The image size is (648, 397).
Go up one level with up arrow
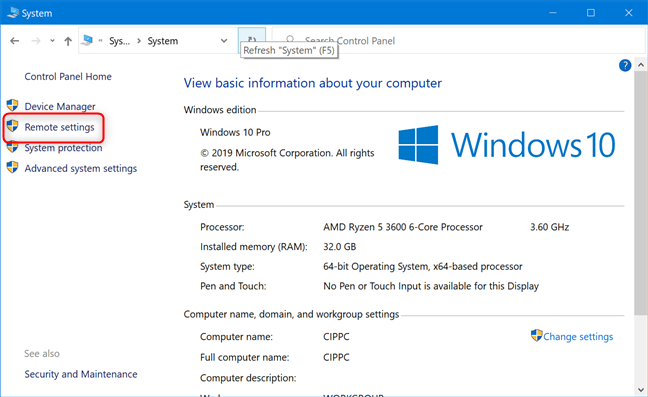pos(68,41)
